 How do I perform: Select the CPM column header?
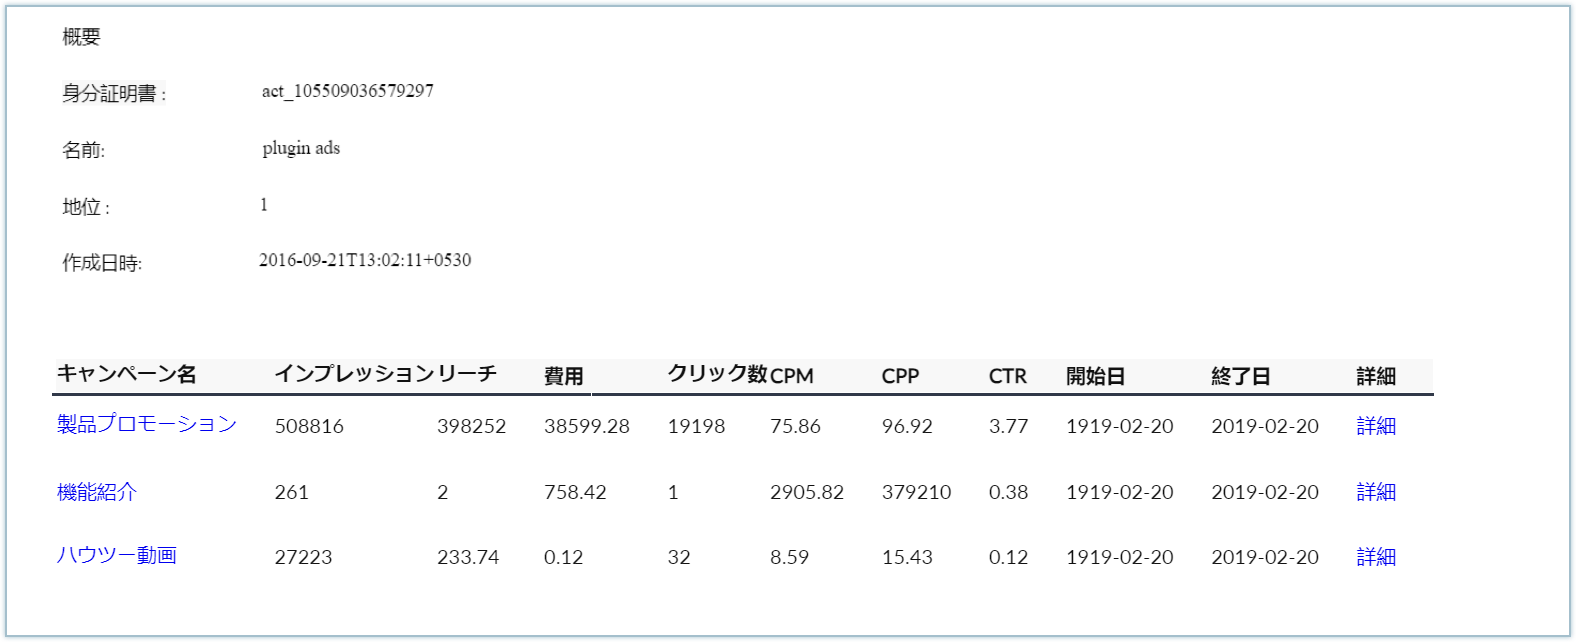coord(792,376)
